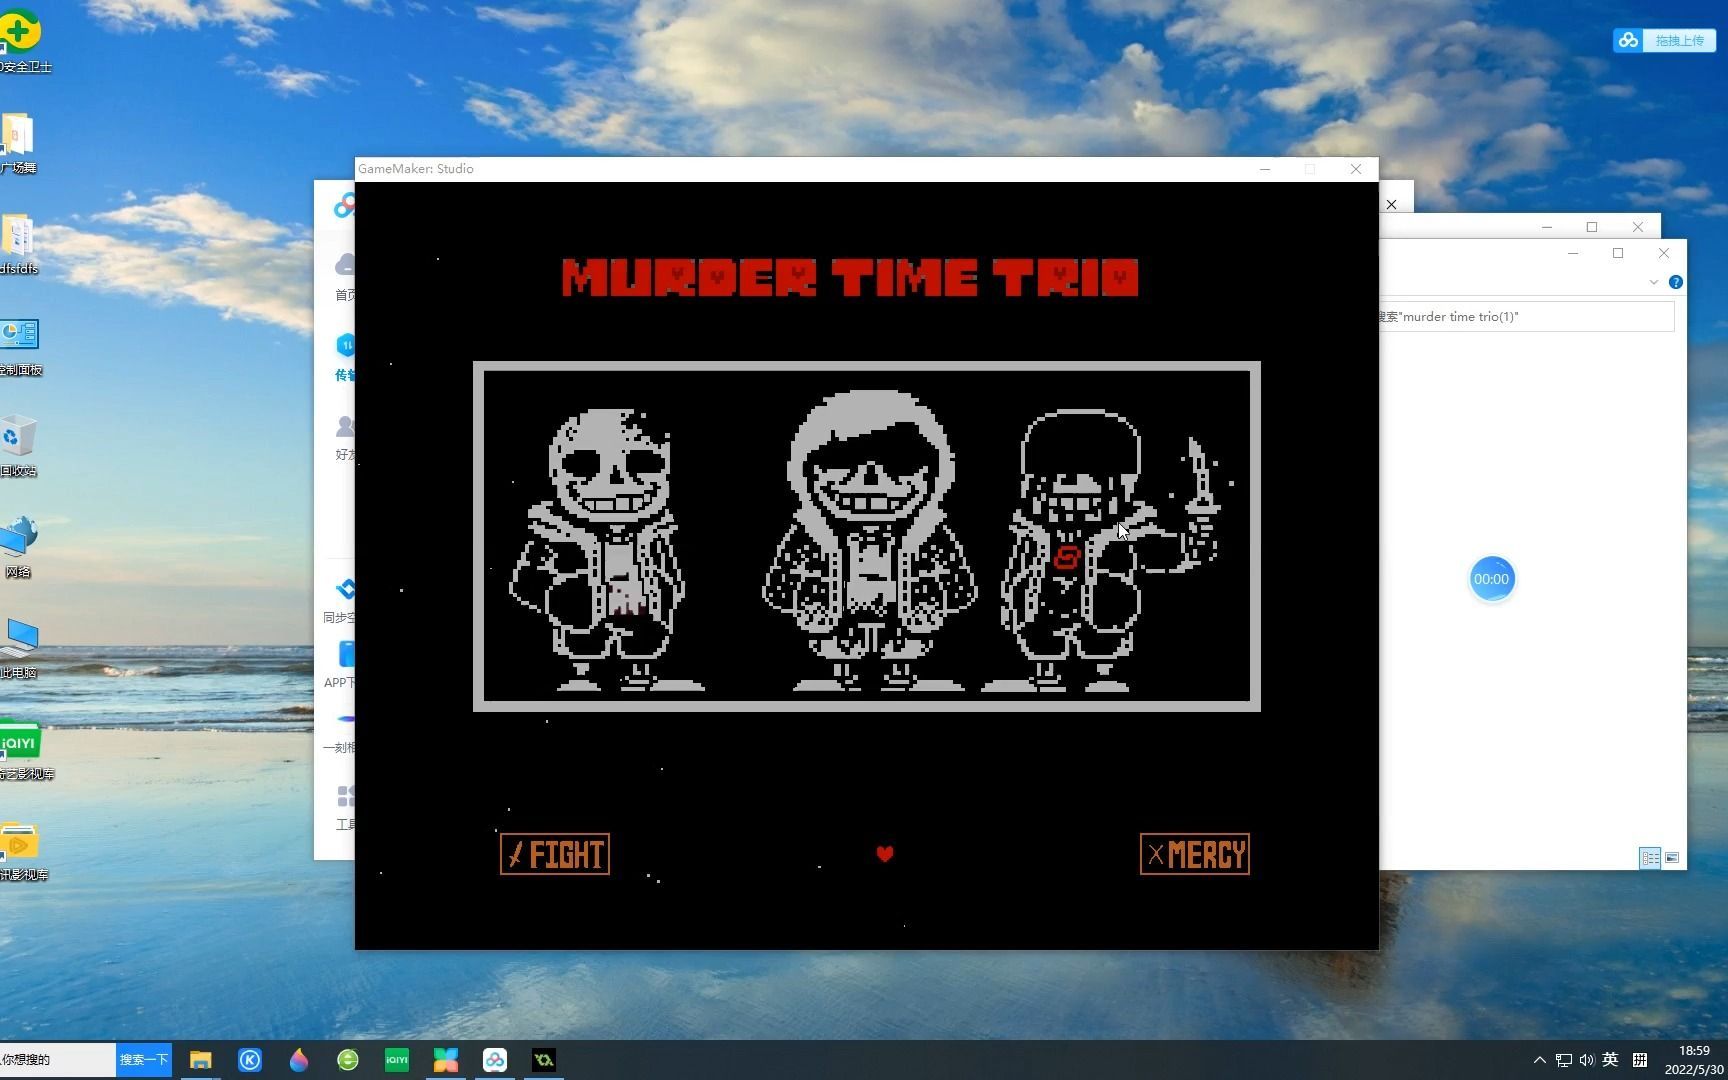Viewport: 1728px width, 1080px height.
Task: Open the Baidu Netdisk taskbar icon
Action: [x=495, y=1060]
